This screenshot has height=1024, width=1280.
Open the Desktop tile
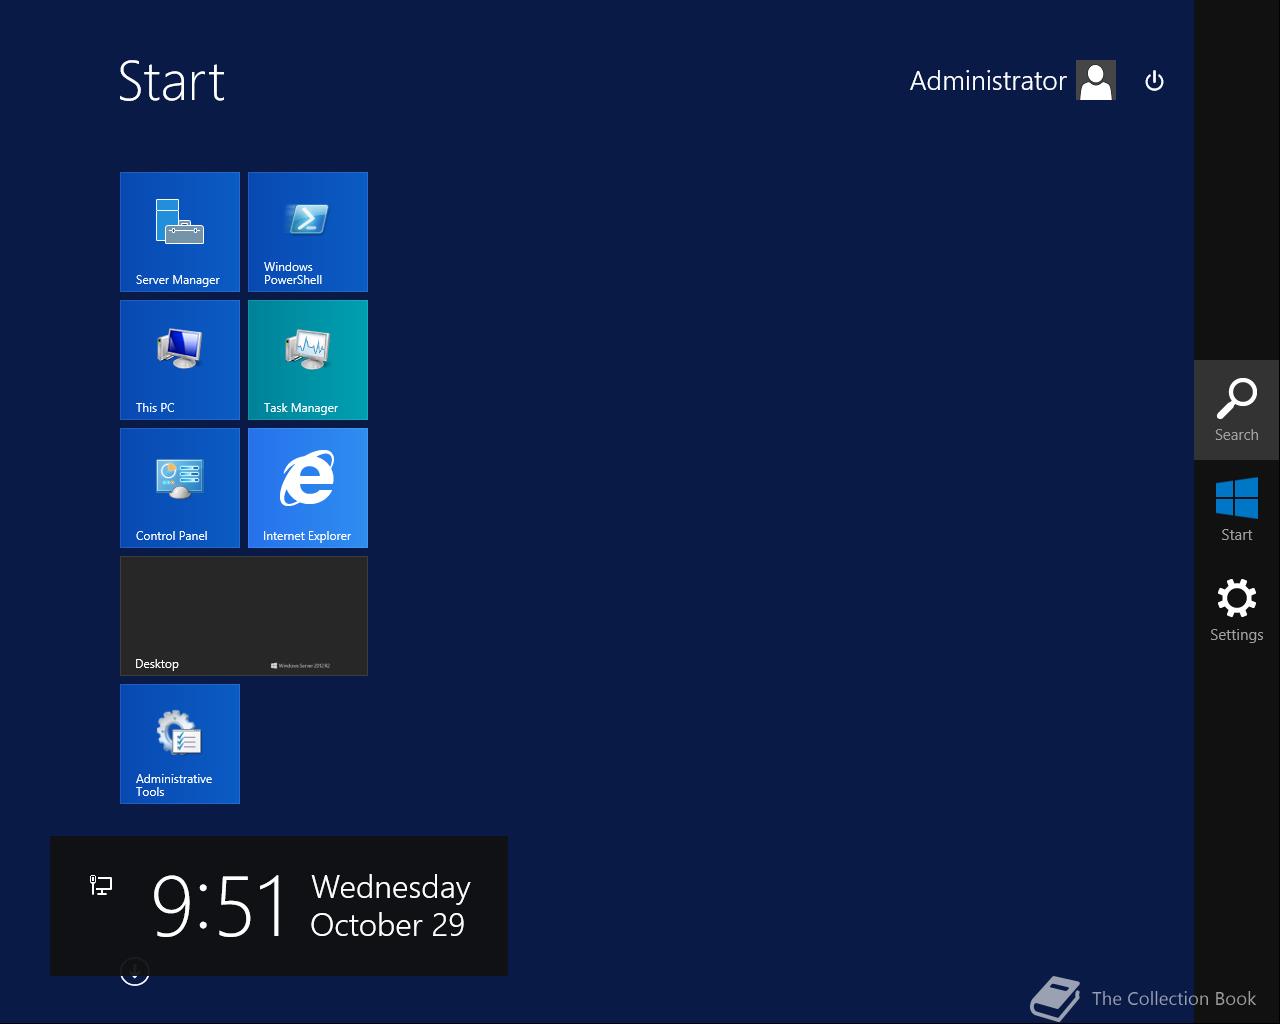[x=244, y=616]
